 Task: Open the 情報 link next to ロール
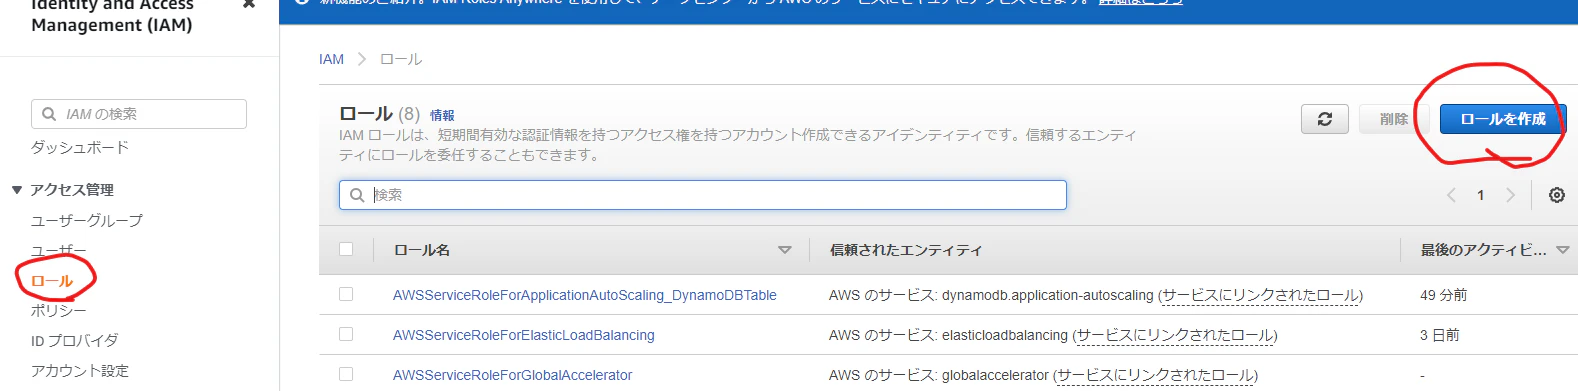click(x=442, y=116)
